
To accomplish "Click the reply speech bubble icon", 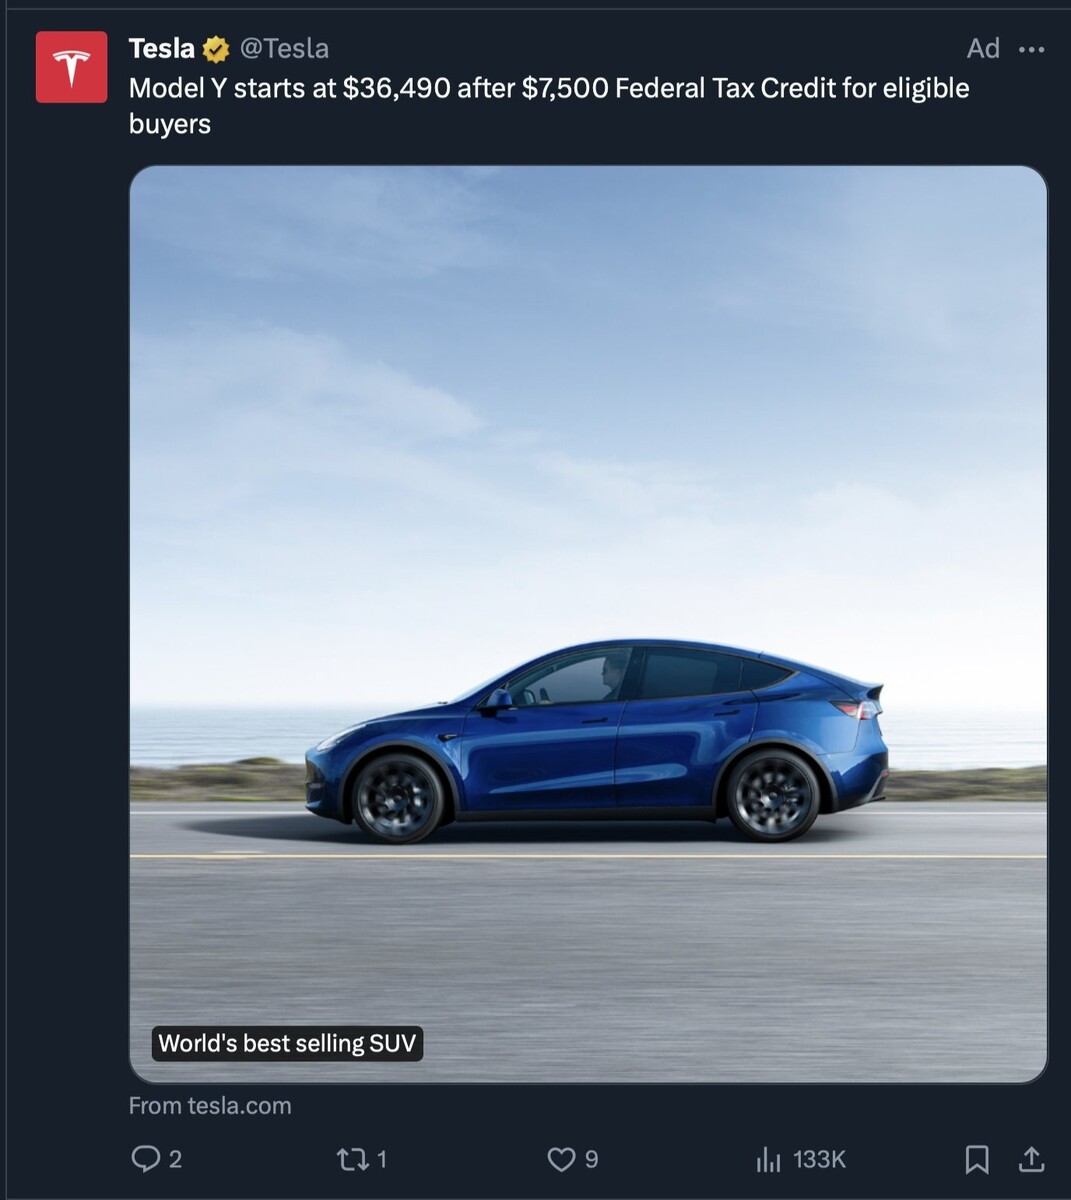I will click(146, 1159).
